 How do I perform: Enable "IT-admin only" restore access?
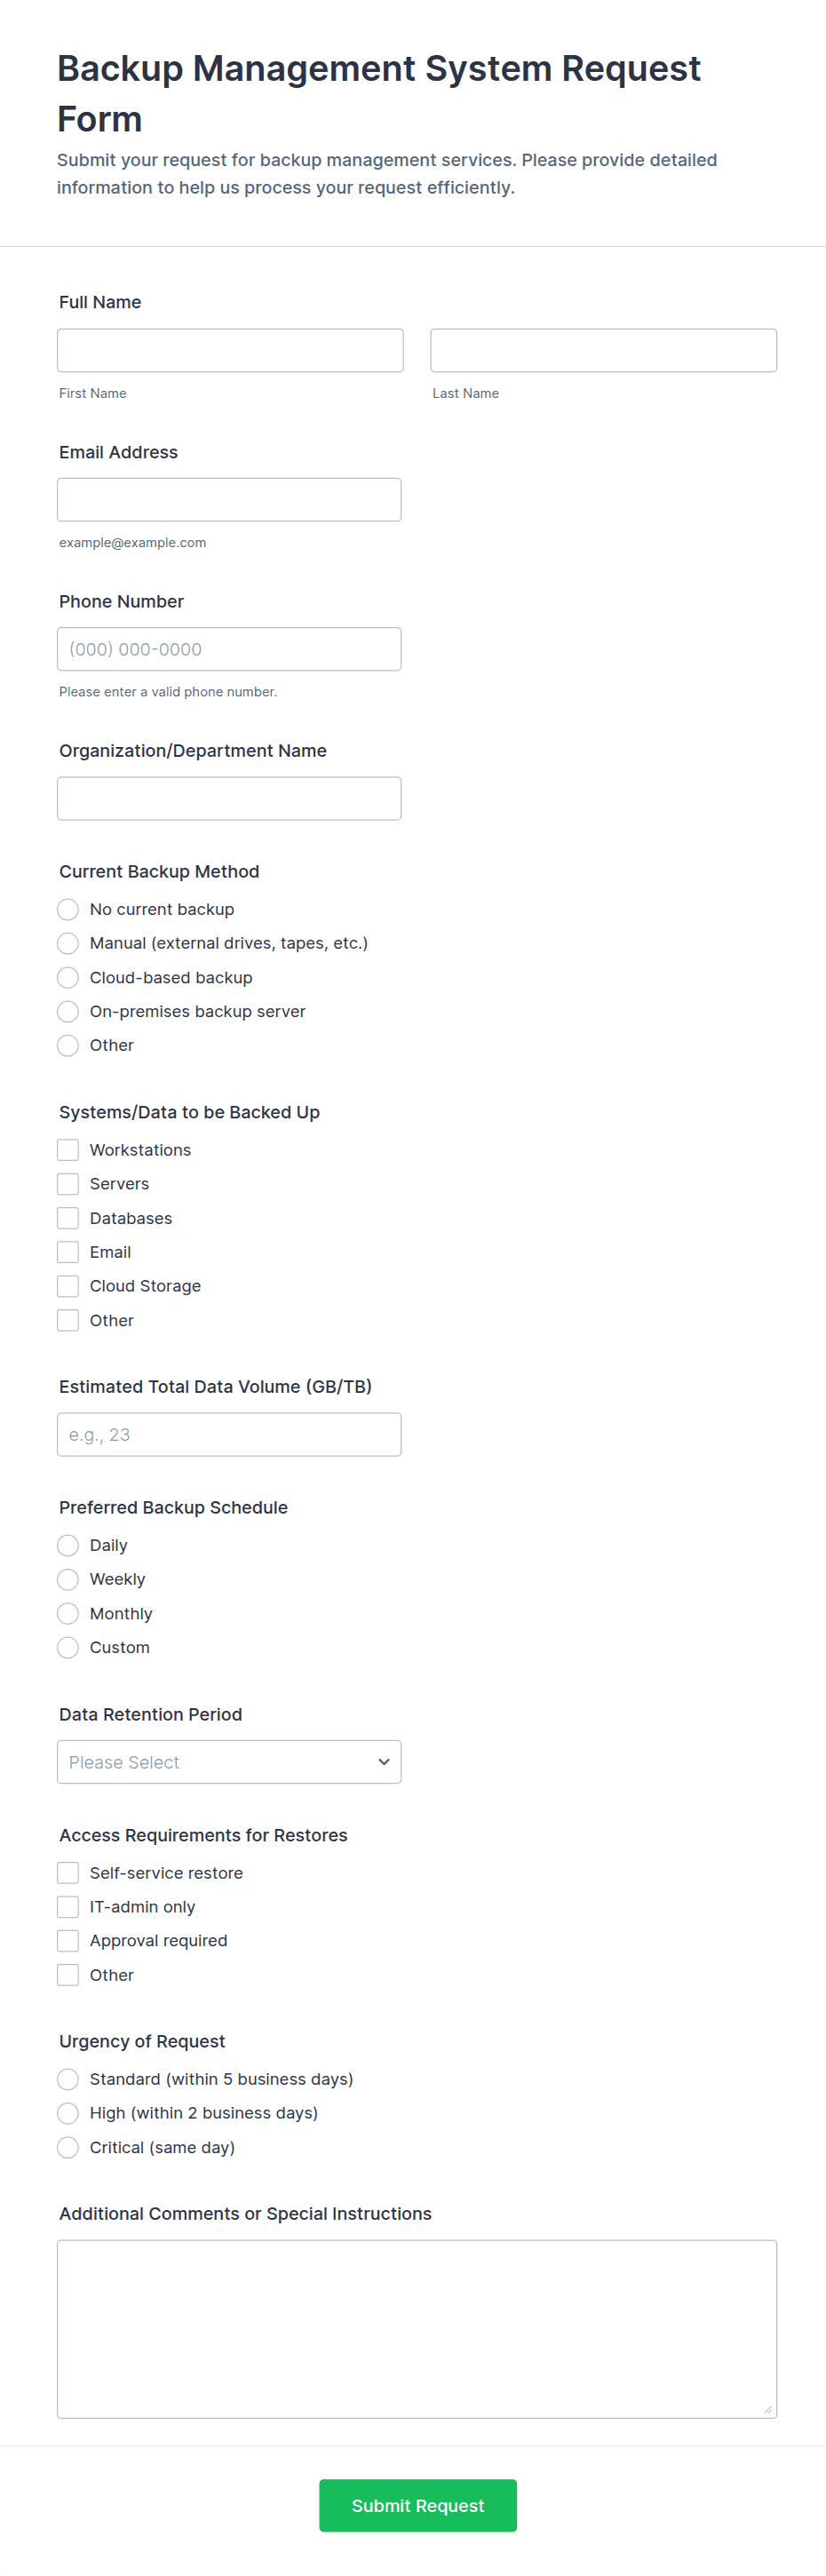[67, 1906]
